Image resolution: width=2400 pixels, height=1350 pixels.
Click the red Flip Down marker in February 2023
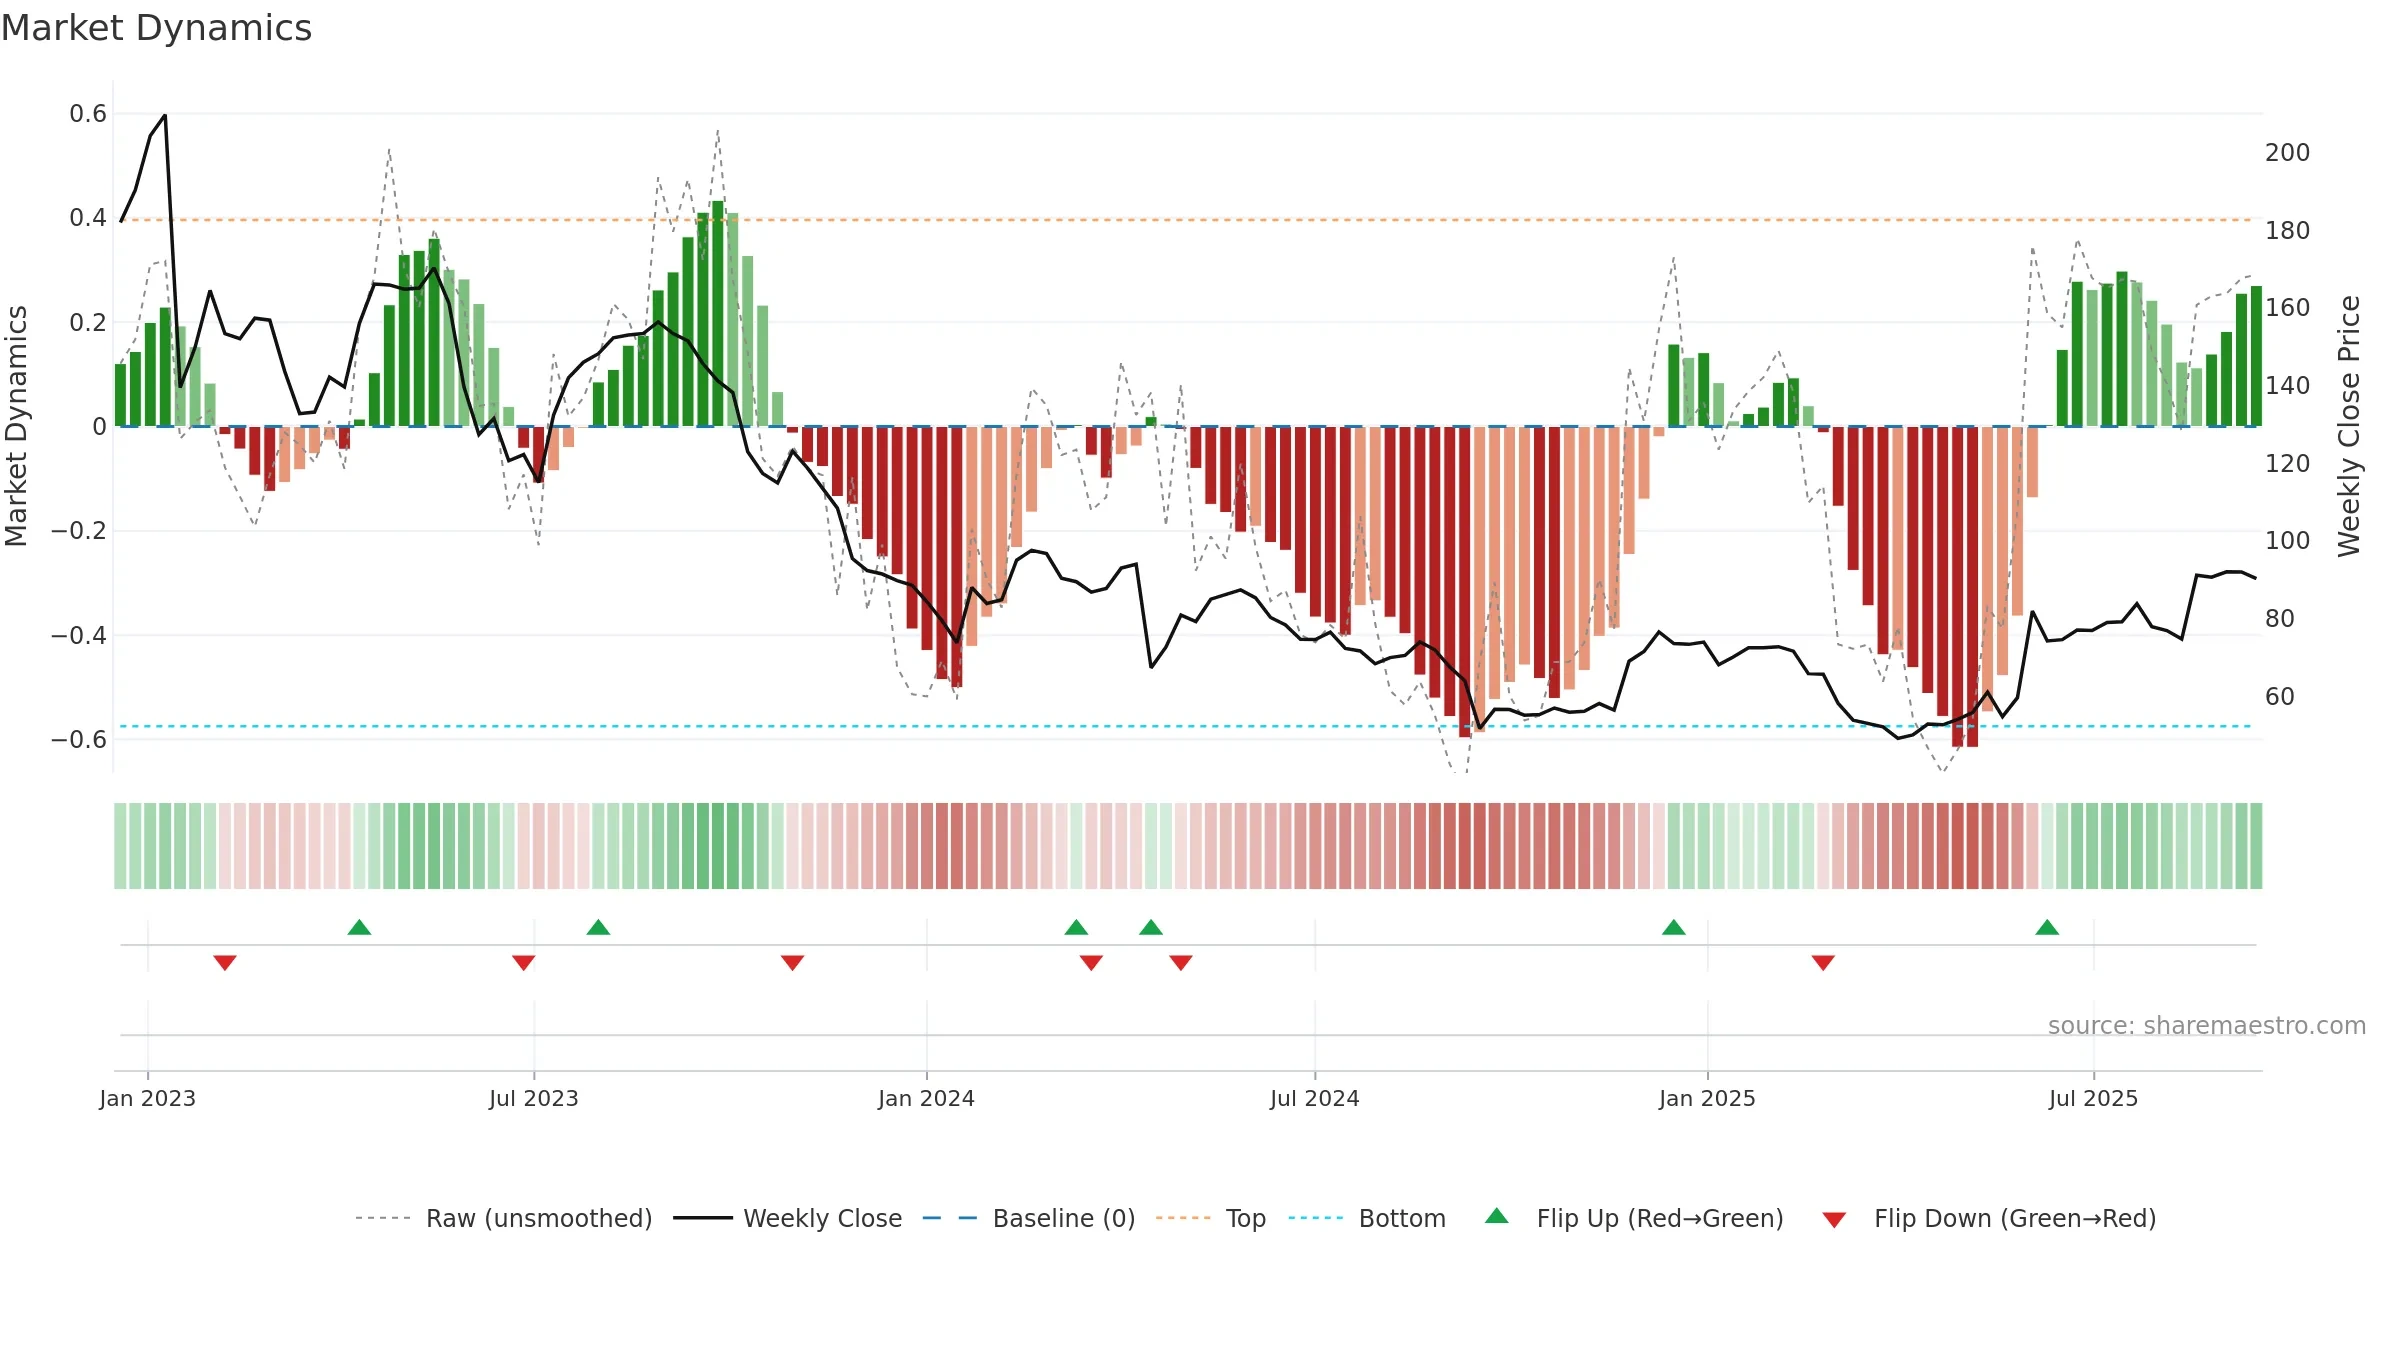[x=225, y=963]
